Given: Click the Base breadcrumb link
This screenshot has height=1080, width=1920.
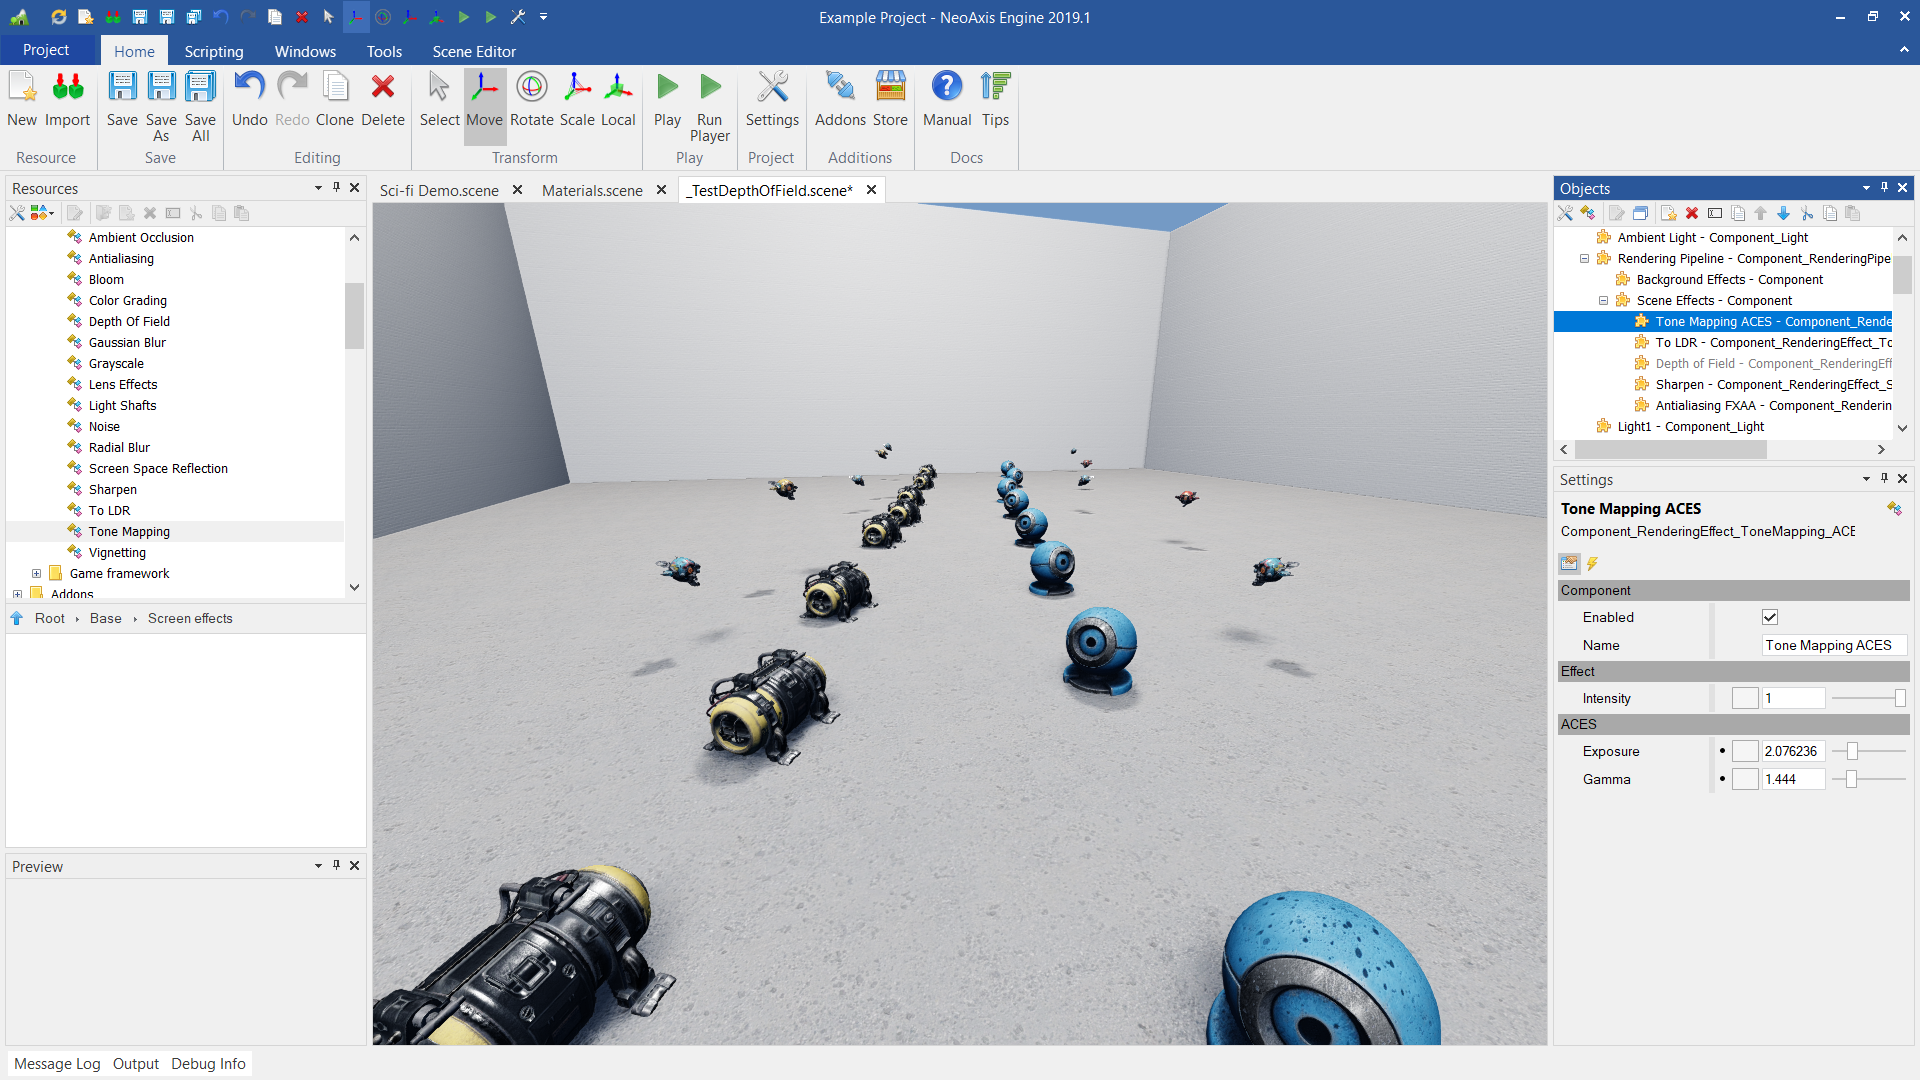Looking at the screenshot, I should click(105, 618).
